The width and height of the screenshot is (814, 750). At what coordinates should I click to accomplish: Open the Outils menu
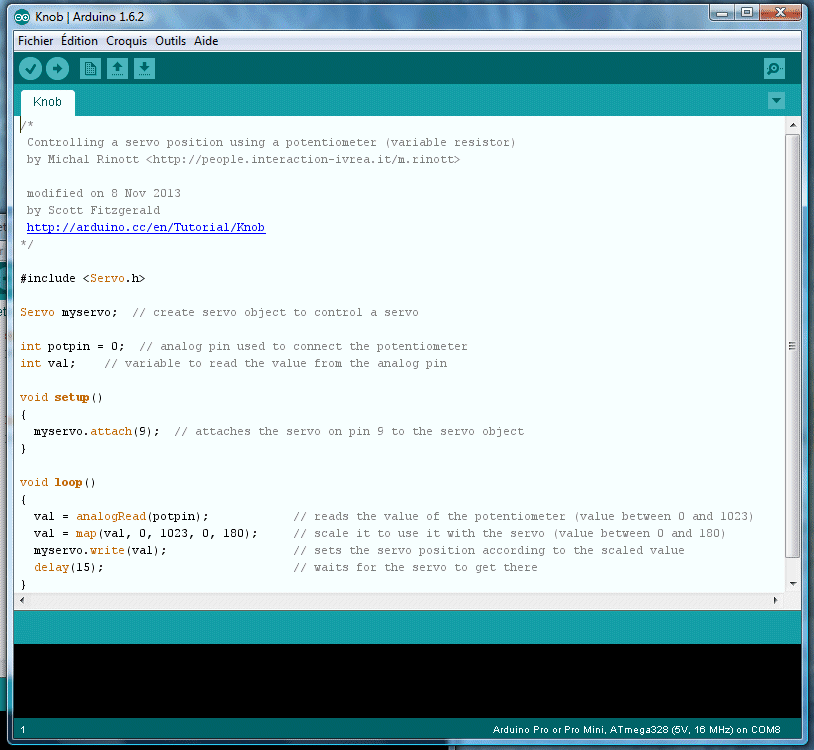coord(170,41)
